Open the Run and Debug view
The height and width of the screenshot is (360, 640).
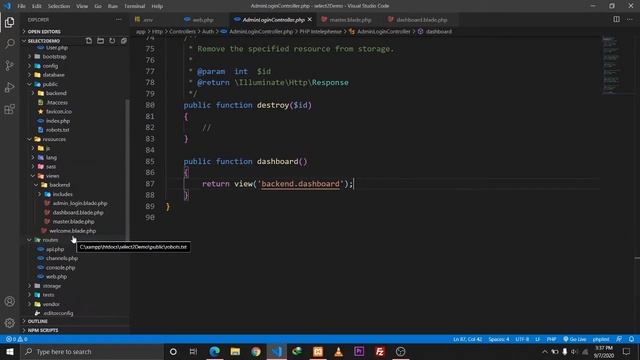9,87
